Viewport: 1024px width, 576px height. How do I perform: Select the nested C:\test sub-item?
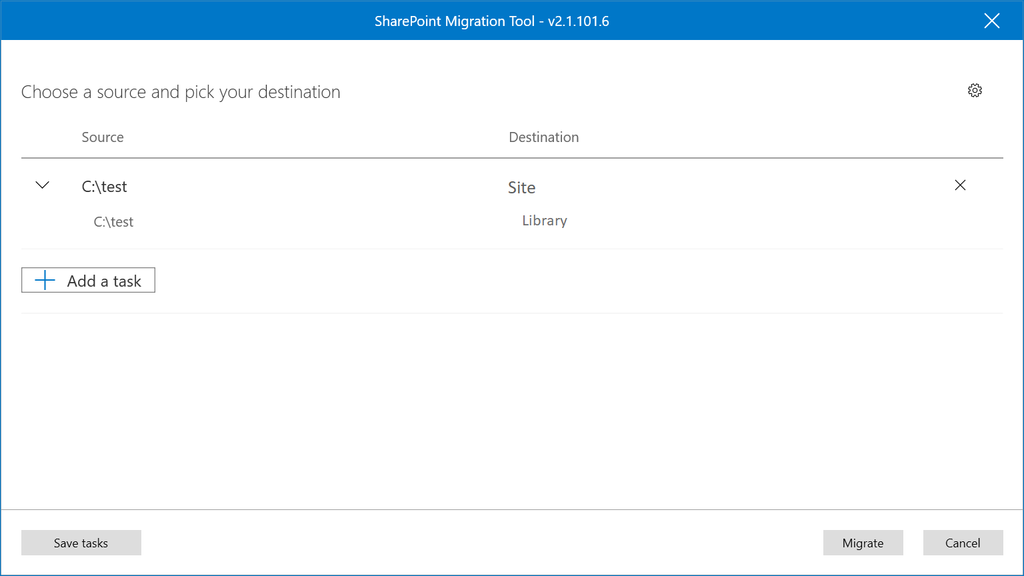(x=113, y=221)
